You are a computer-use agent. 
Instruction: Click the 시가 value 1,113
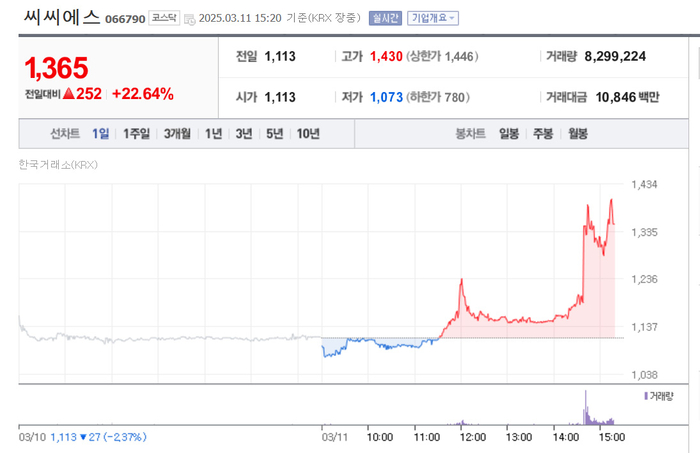tap(280, 97)
